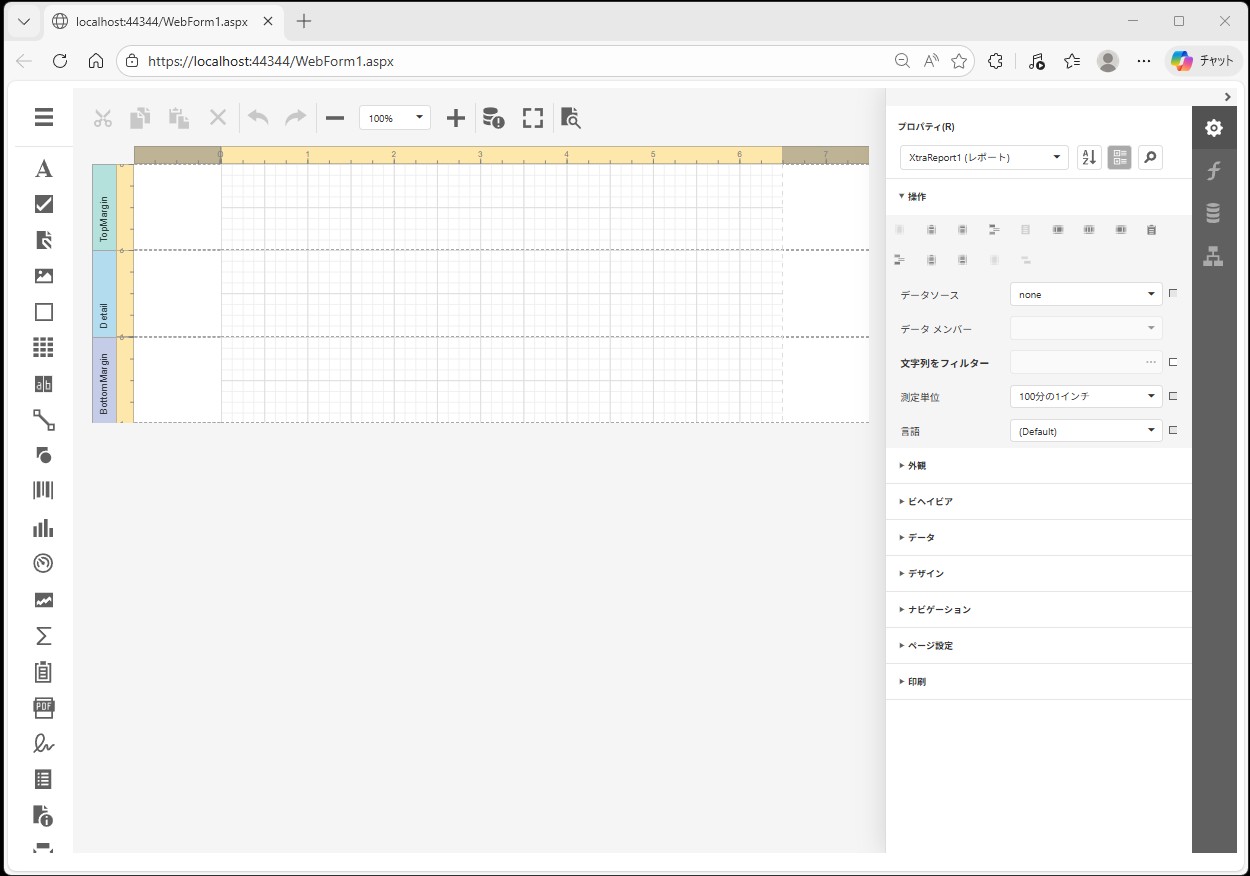Switch to the Report Explorer tab
1250x876 pixels.
click(1213, 256)
